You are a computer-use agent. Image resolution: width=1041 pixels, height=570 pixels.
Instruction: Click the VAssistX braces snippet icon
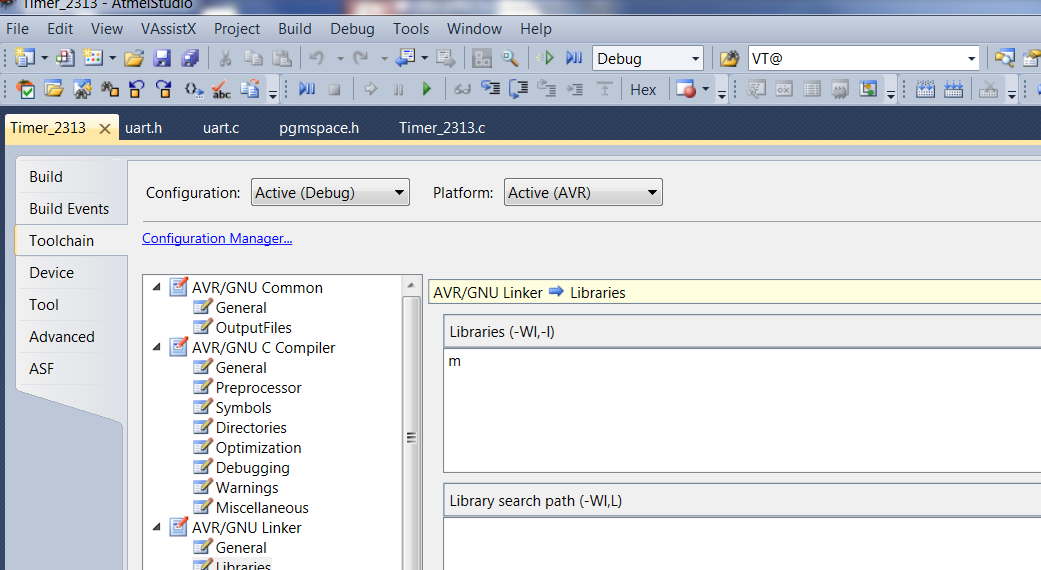click(194, 89)
